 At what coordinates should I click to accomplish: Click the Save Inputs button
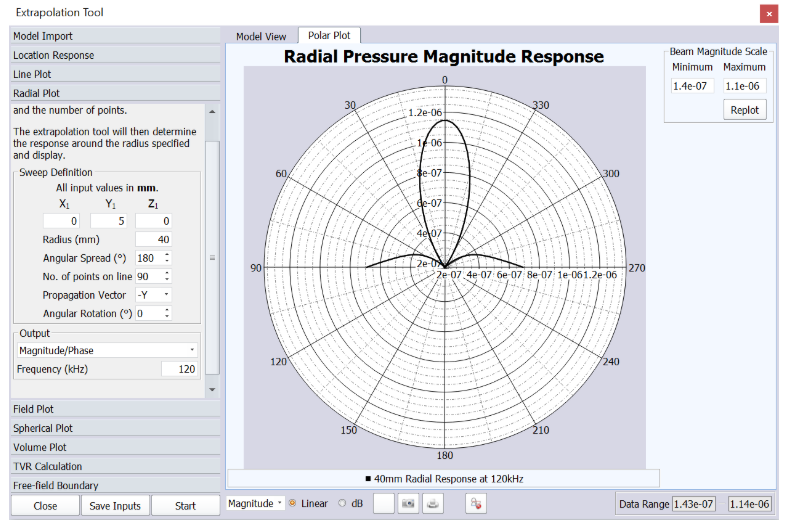(115, 505)
